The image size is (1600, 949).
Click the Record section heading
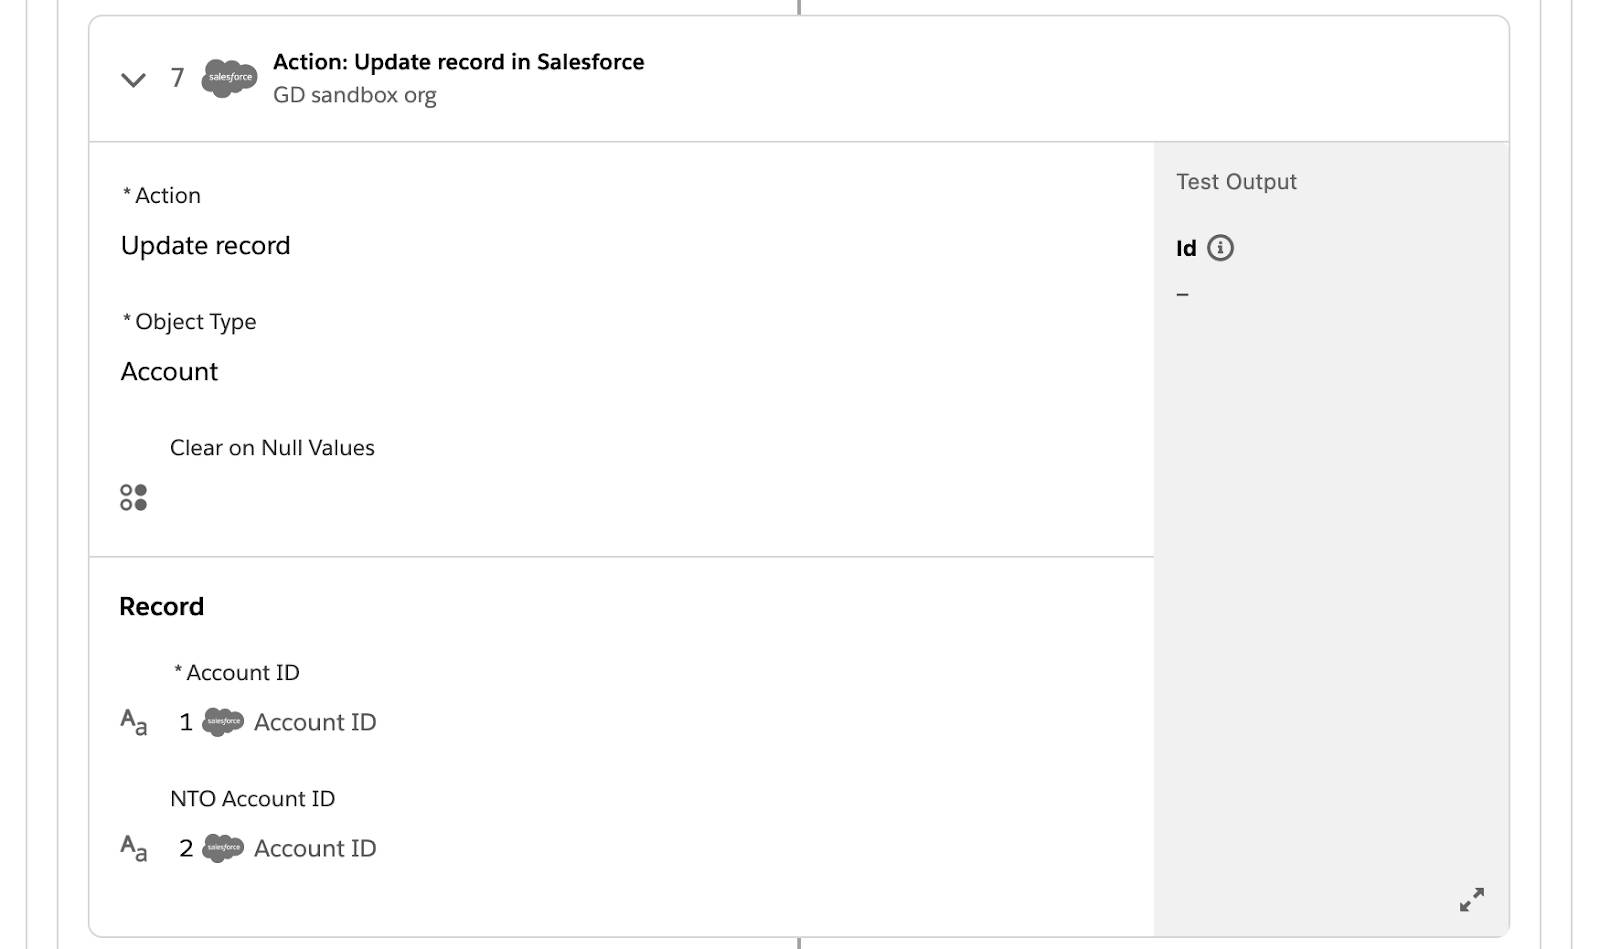162,607
